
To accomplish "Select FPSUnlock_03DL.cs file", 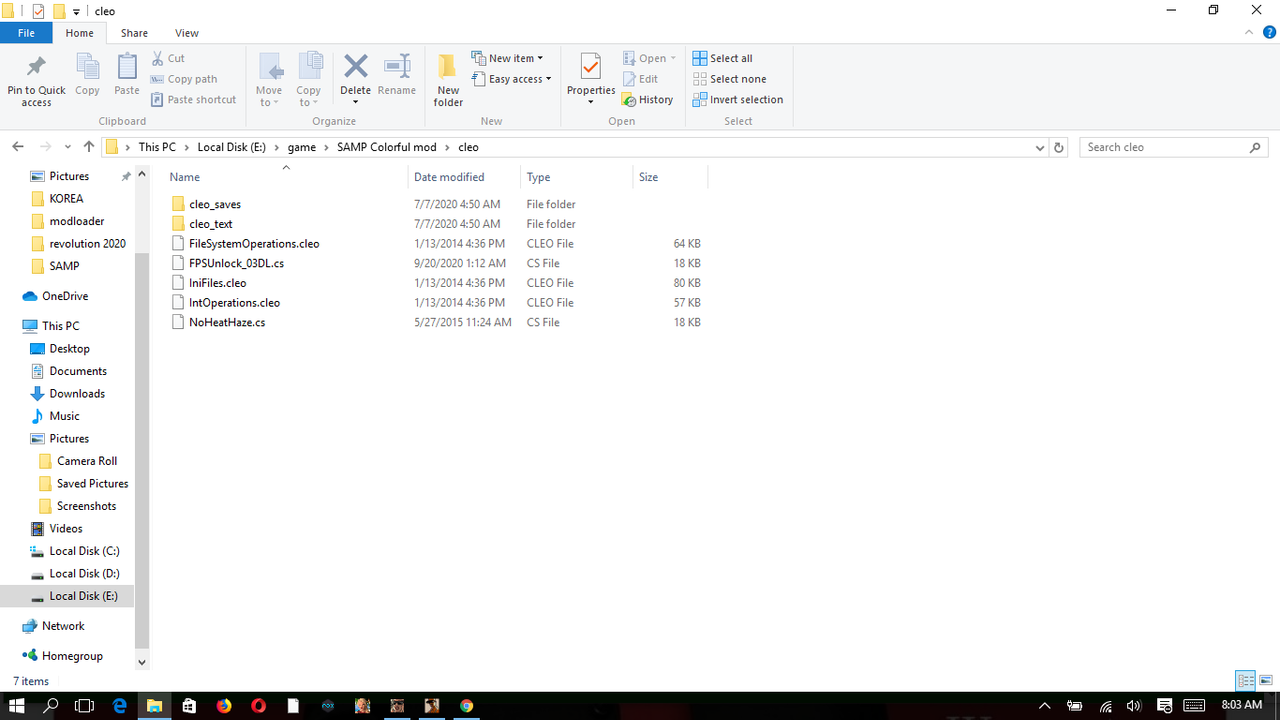I will click(236, 263).
